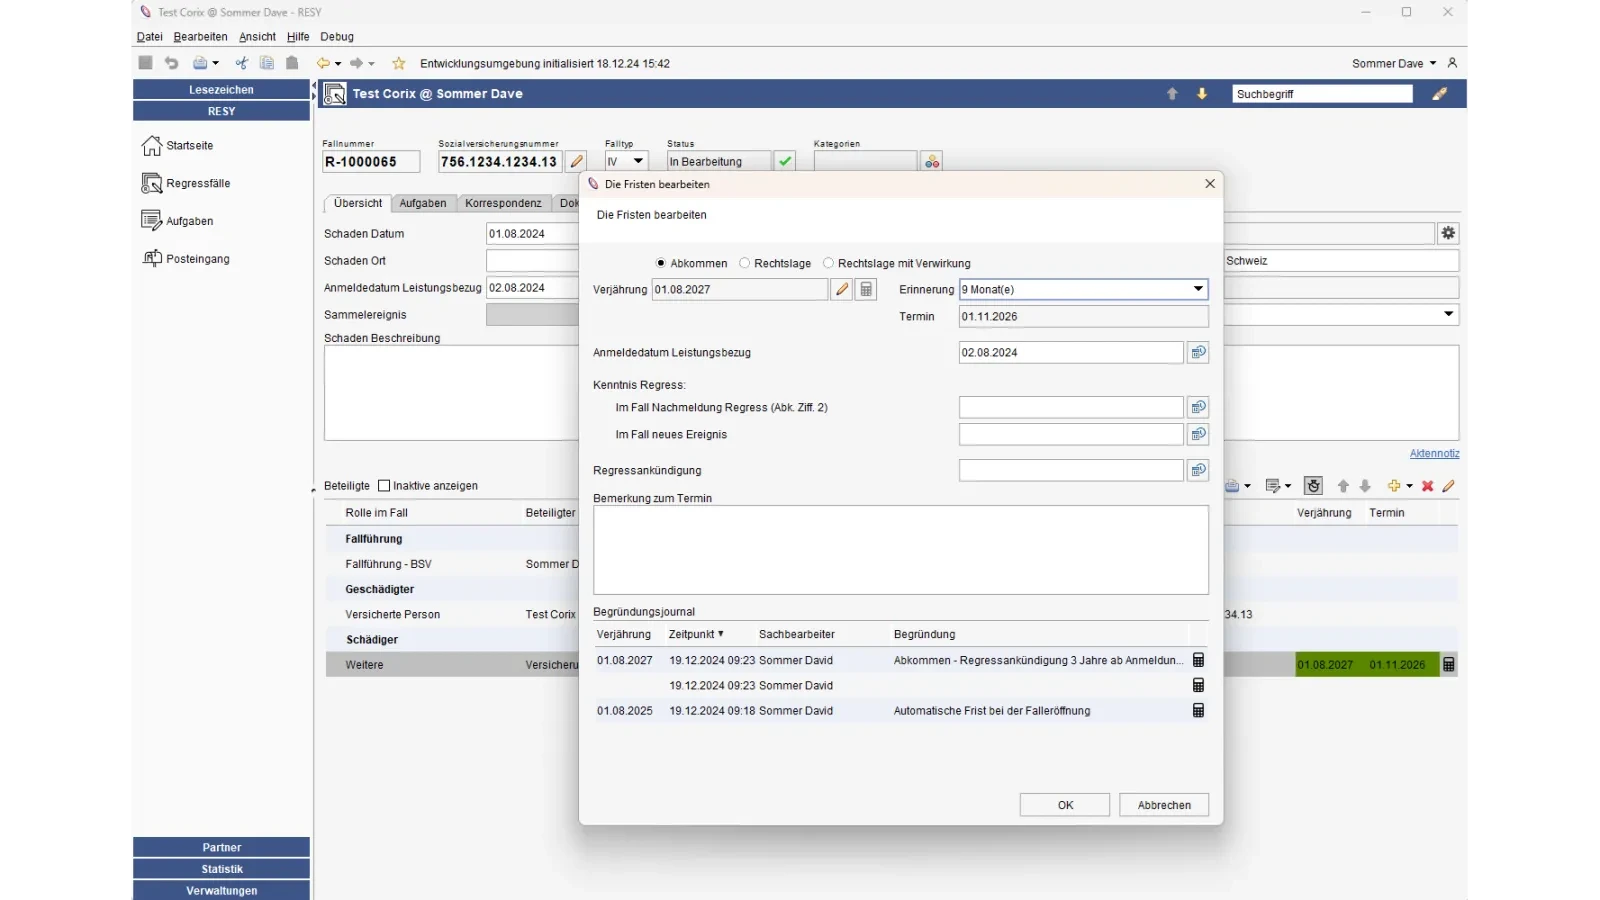Viewport: 1600px width, 900px height.
Task: Click the icon beside Anmeldedatum Leistungsbezug in dialog
Action: point(1198,353)
